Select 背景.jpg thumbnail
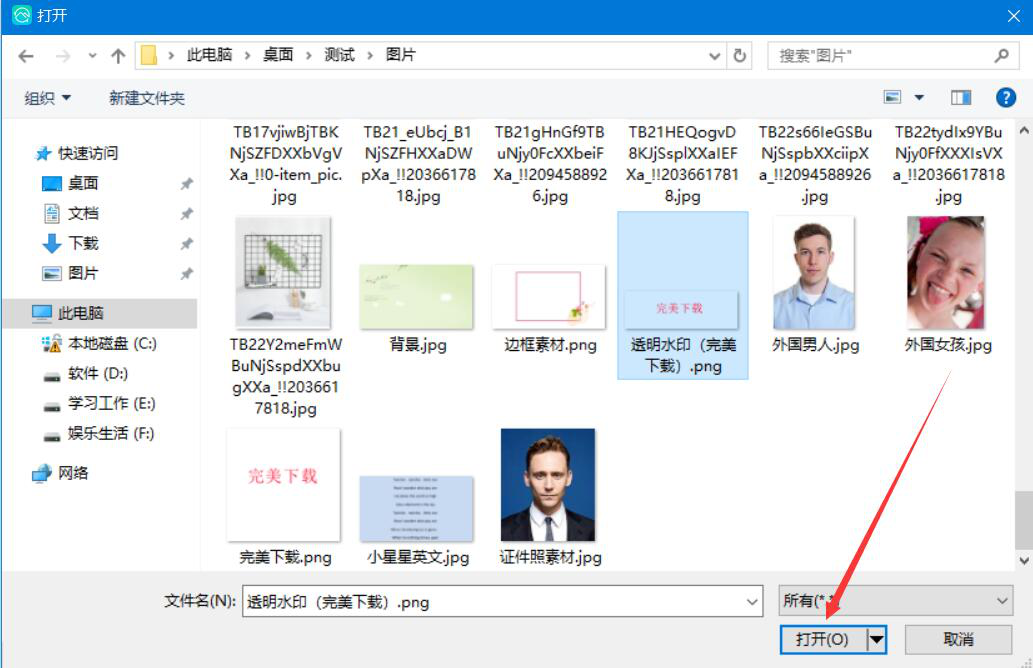Image resolution: width=1033 pixels, height=668 pixels. (x=416, y=296)
